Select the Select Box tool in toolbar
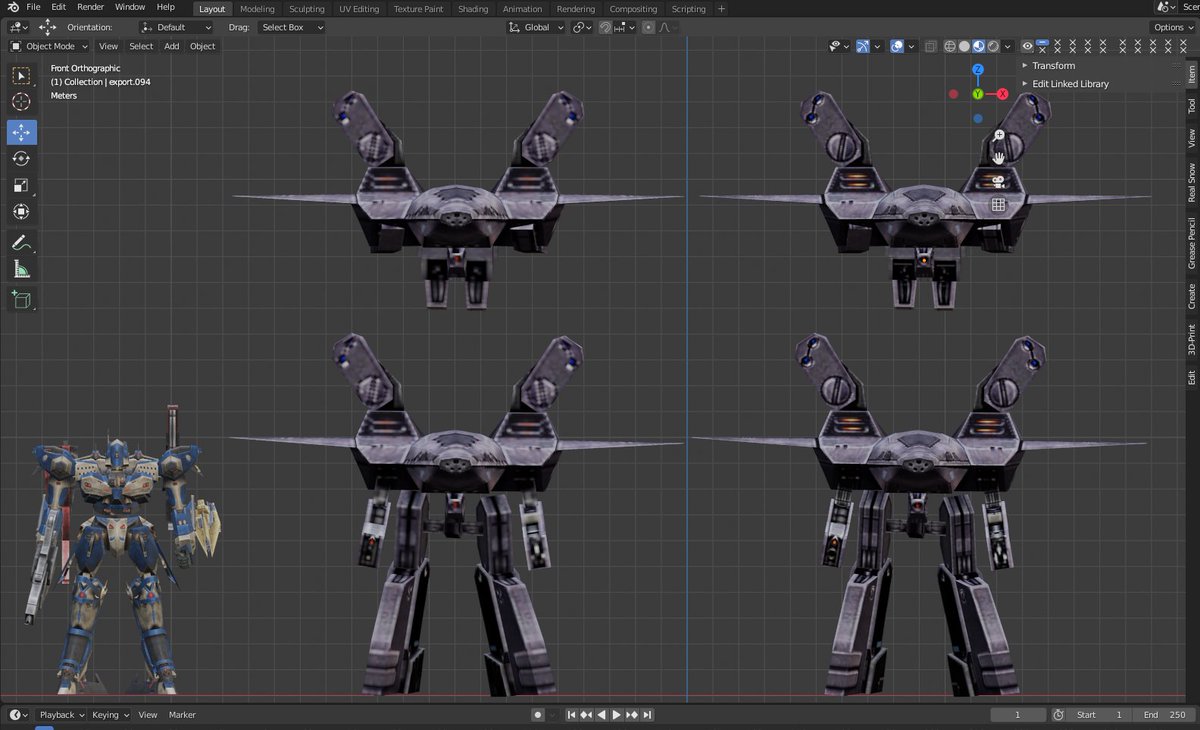The height and width of the screenshot is (730, 1200). pos(21,76)
